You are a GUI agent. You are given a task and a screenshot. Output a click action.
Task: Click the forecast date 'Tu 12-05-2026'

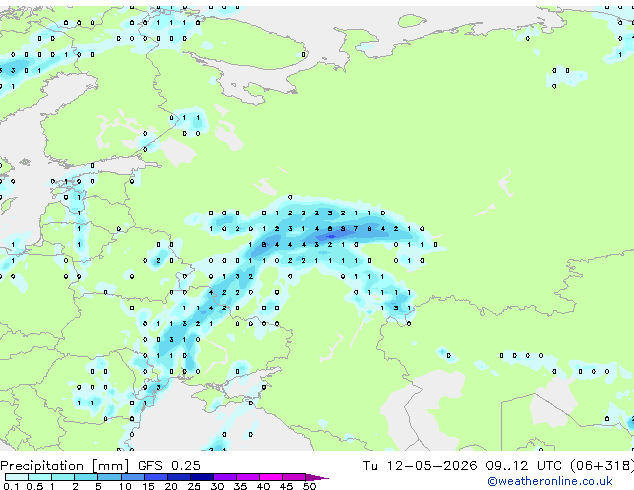click(420, 466)
